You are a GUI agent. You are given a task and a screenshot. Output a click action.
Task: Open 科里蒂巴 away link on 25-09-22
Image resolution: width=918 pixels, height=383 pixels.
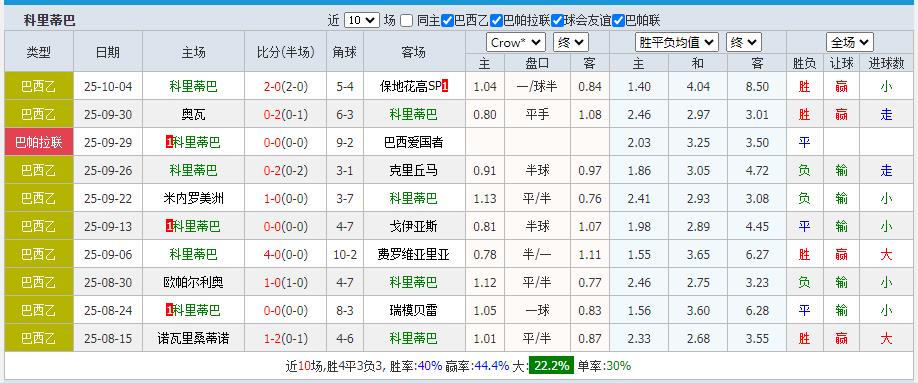(x=414, y=199)
